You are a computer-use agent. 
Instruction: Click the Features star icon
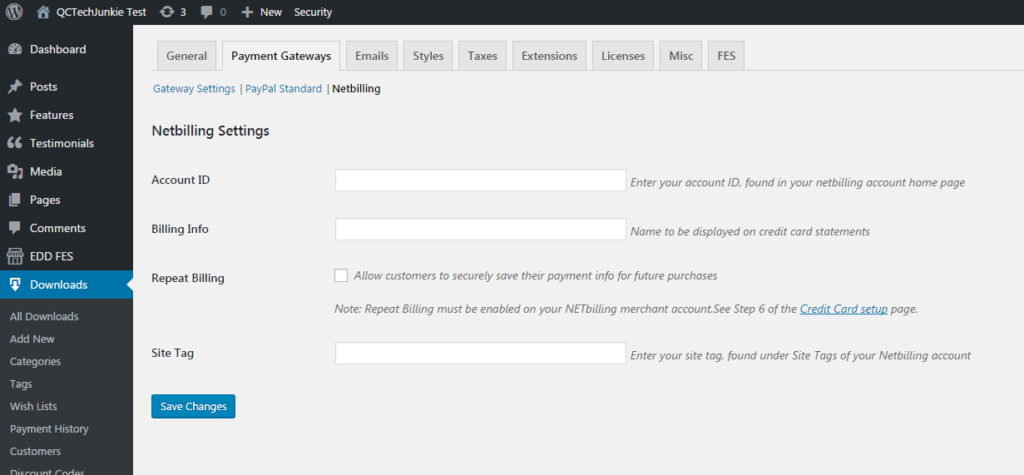point(15,116)
